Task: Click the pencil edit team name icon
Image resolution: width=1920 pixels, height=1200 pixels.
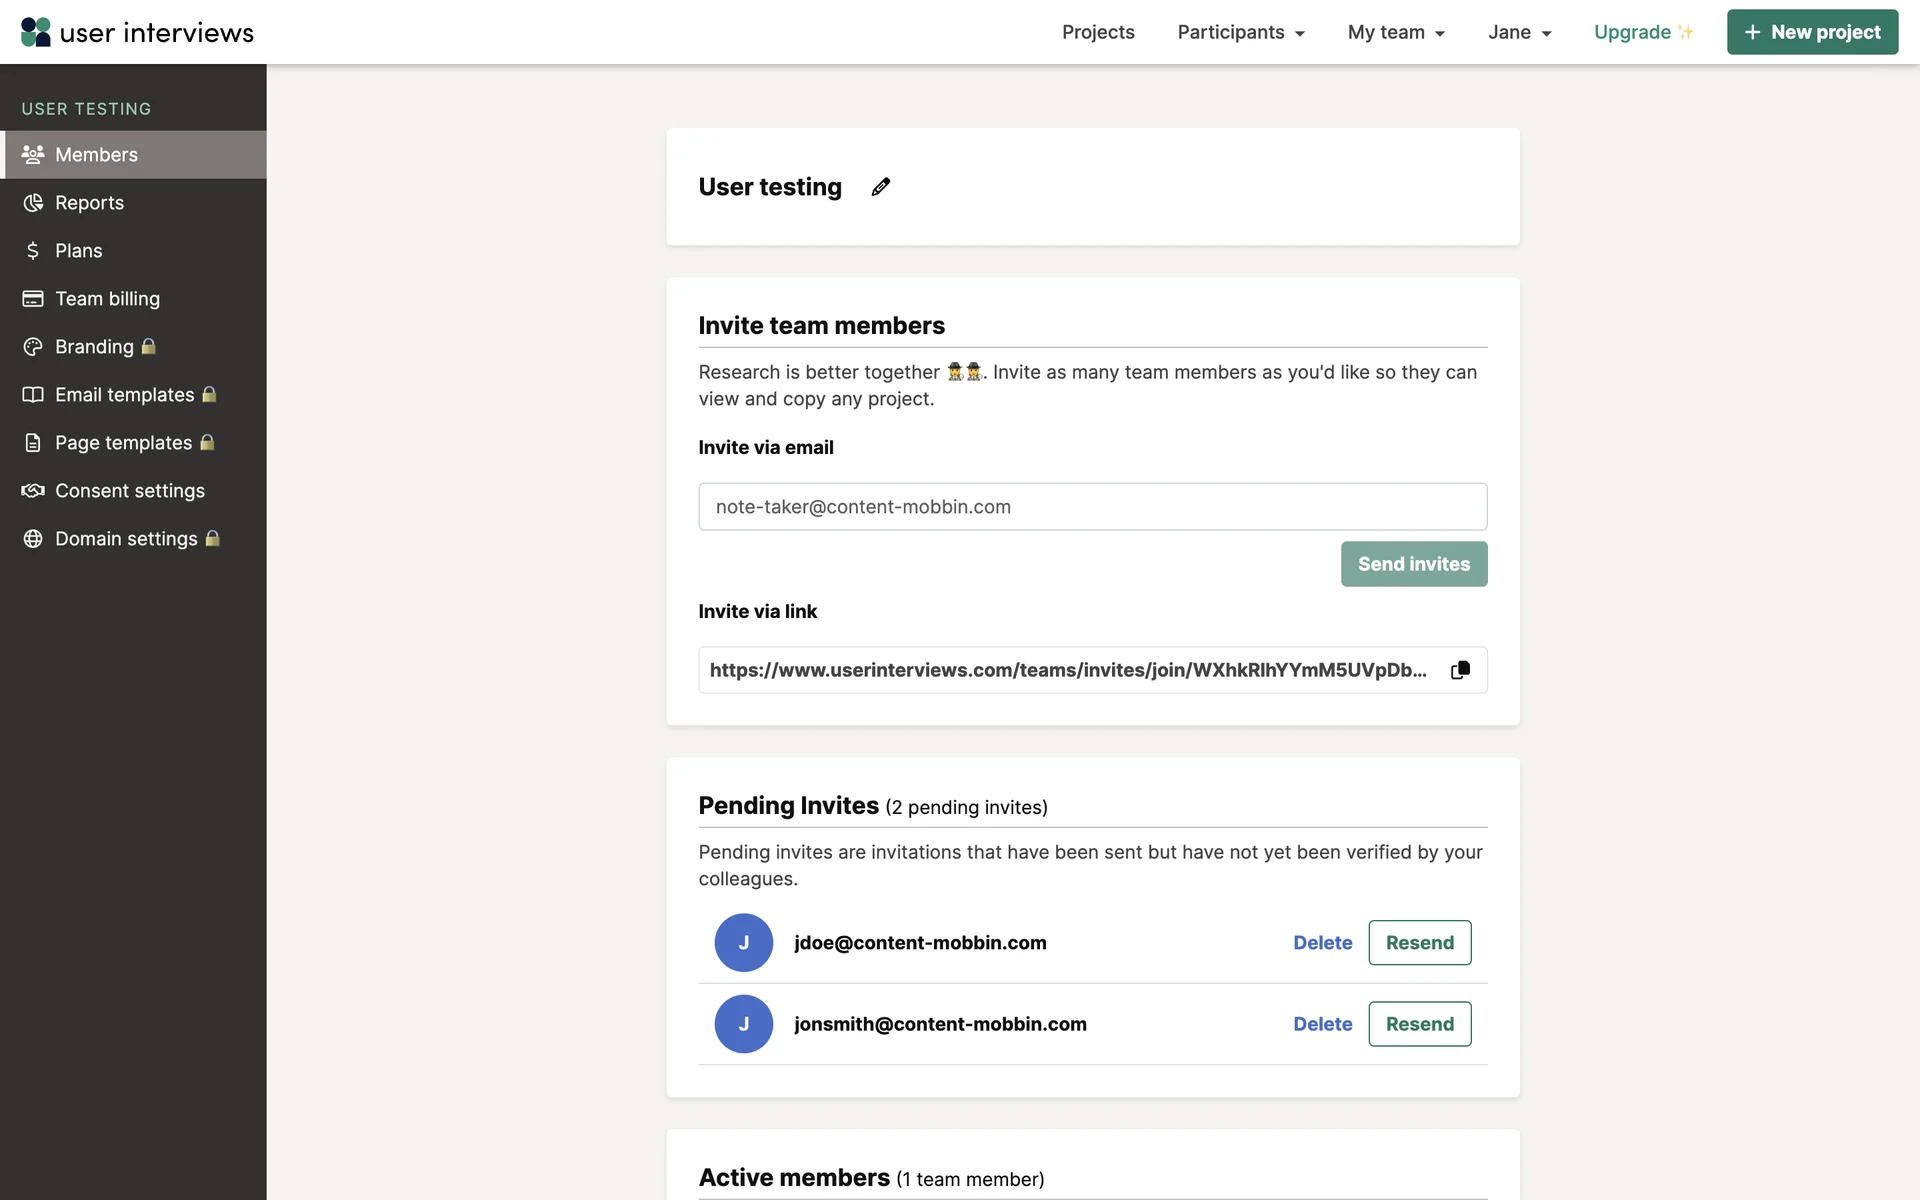Action: coord(880,187)
